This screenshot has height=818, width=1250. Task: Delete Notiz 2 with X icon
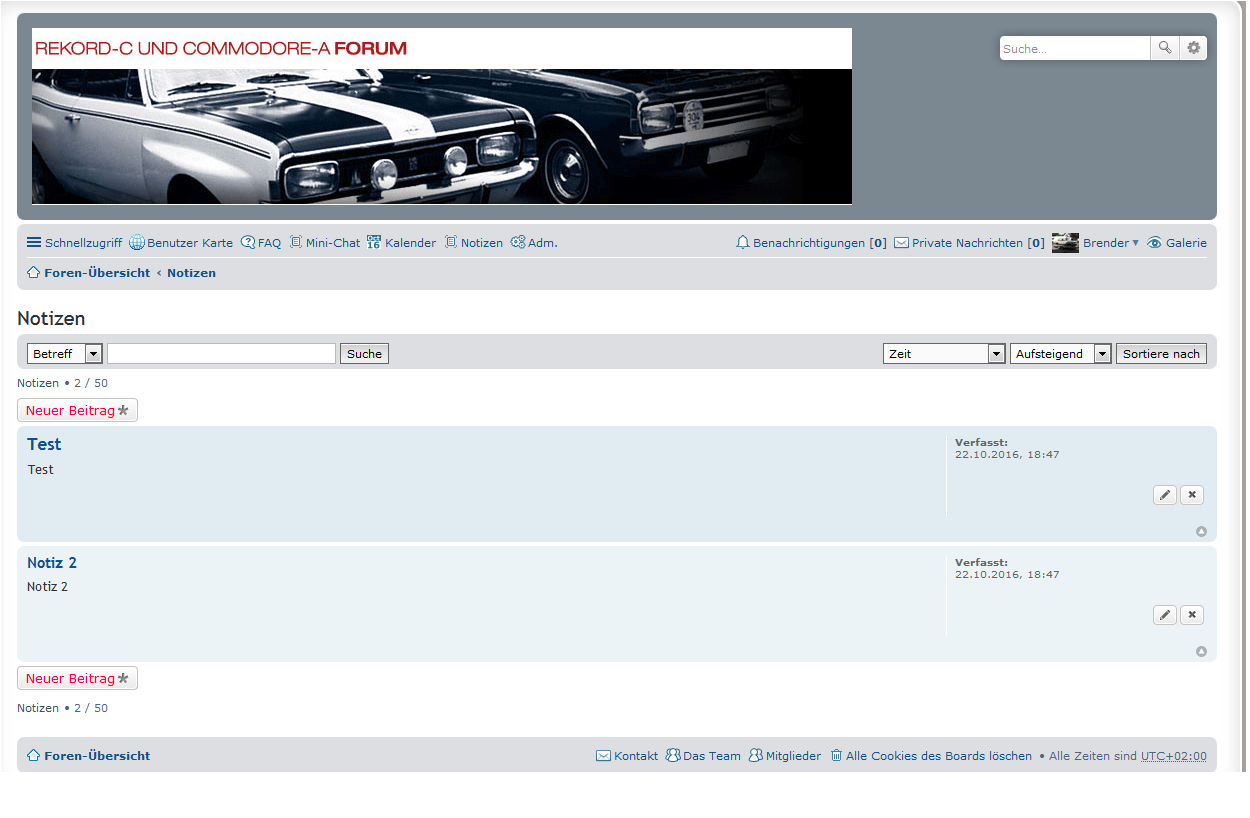coord(1192,615)
